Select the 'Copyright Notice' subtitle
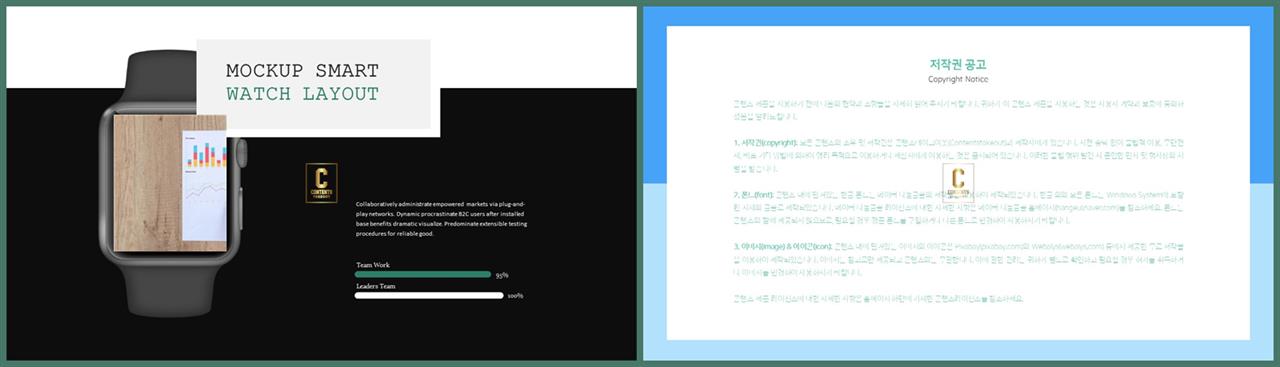The height and width of the screenshot is (367, 1280). [958, 79]
